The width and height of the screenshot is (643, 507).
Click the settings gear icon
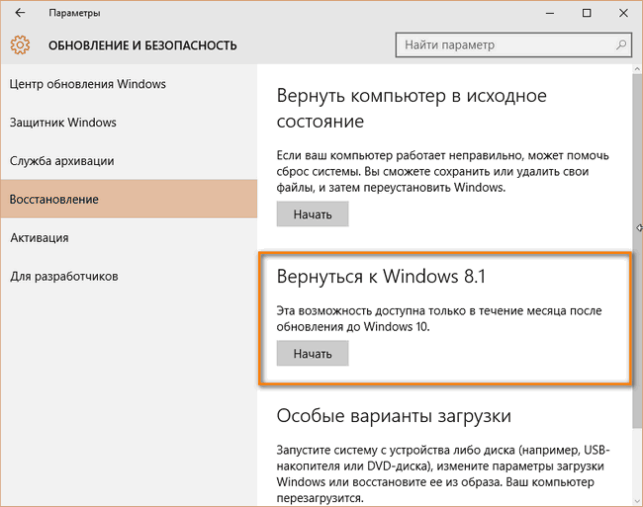(x=20, y=45)
